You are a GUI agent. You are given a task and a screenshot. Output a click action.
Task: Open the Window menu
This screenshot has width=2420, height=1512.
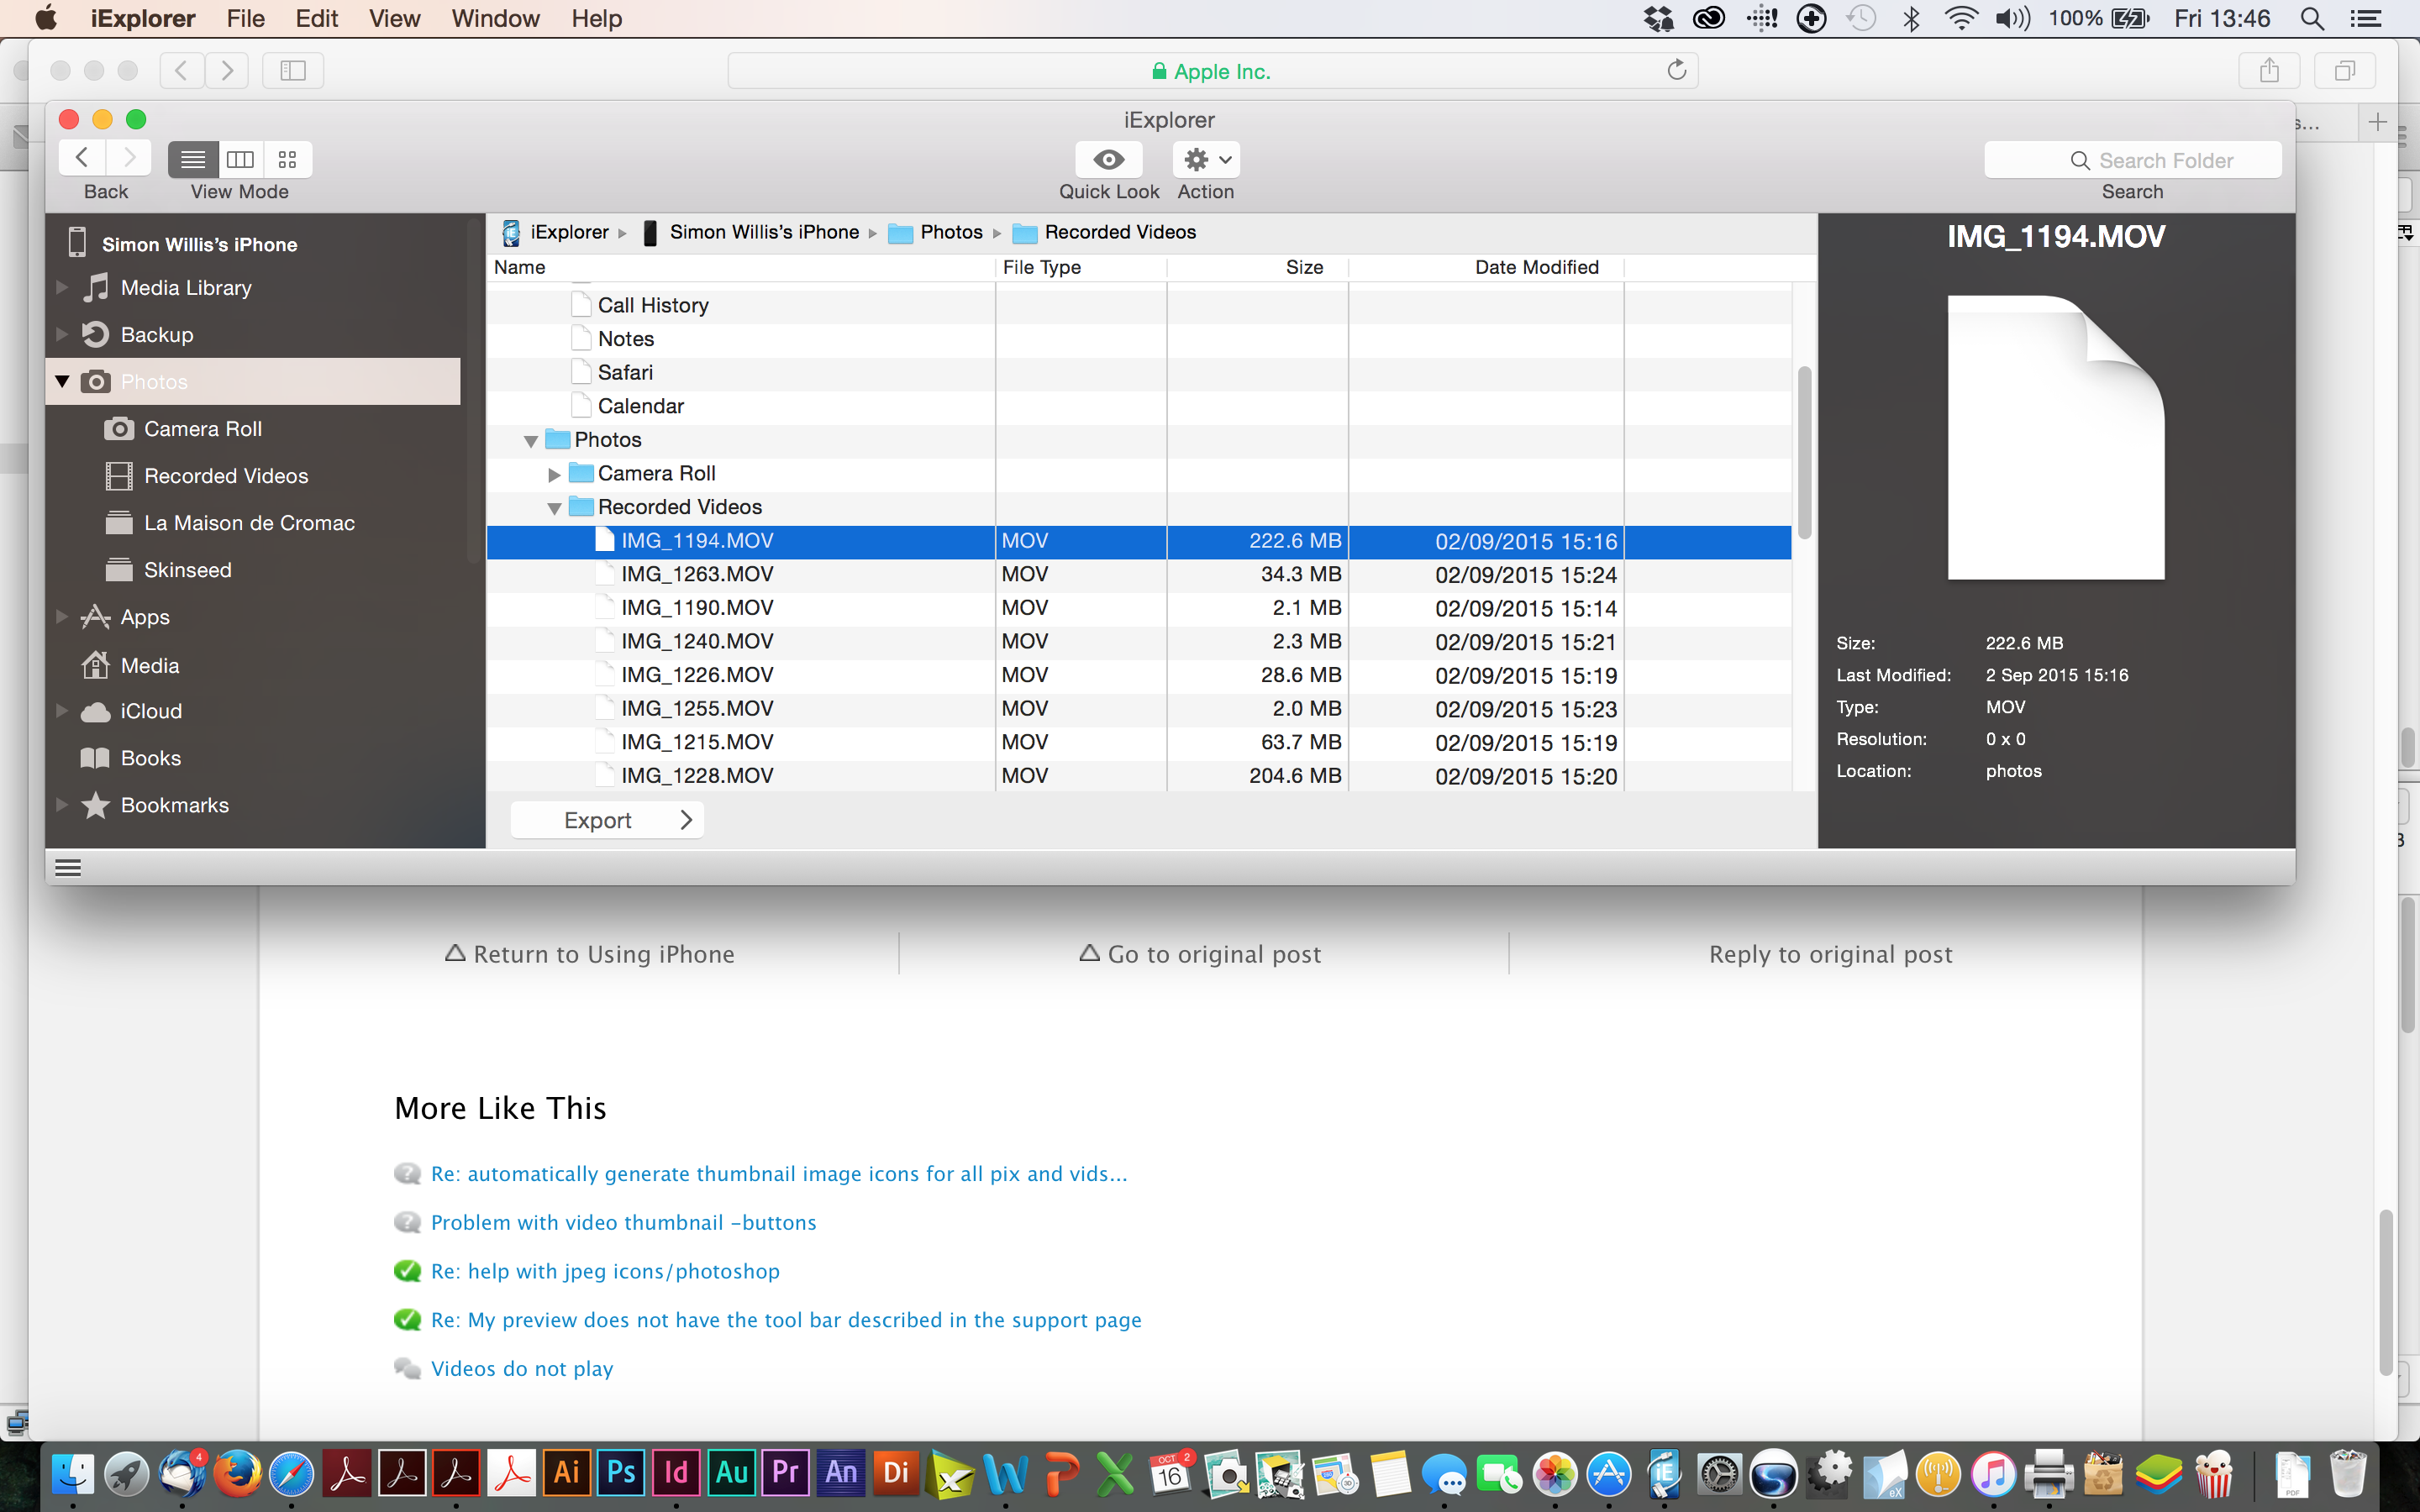click(x=495, y=18)
